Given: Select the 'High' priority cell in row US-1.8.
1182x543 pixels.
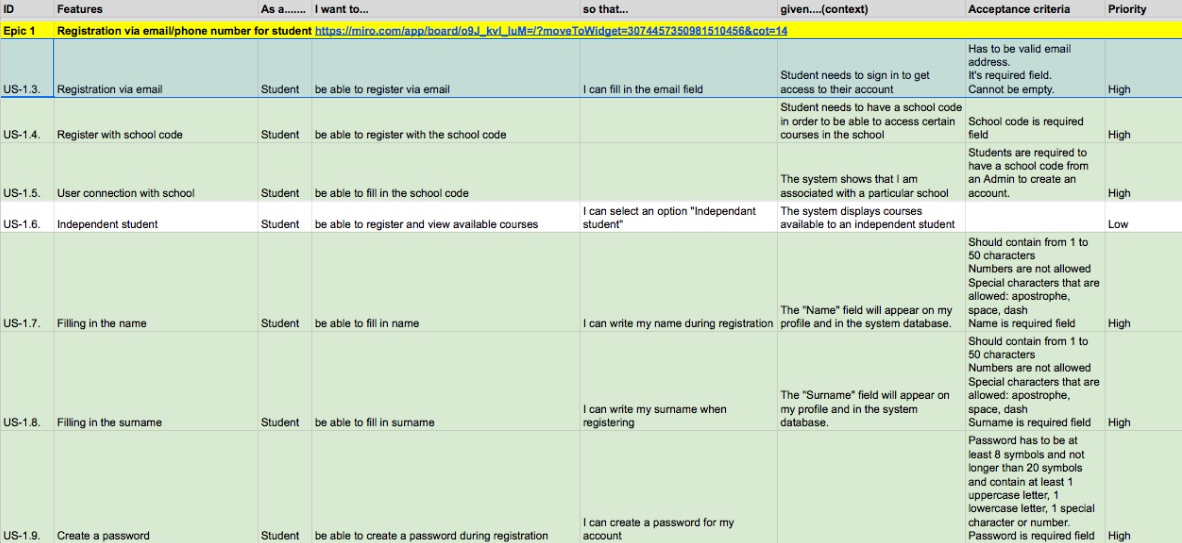Looking at the screenshot, I should (x=1144, y=382).
